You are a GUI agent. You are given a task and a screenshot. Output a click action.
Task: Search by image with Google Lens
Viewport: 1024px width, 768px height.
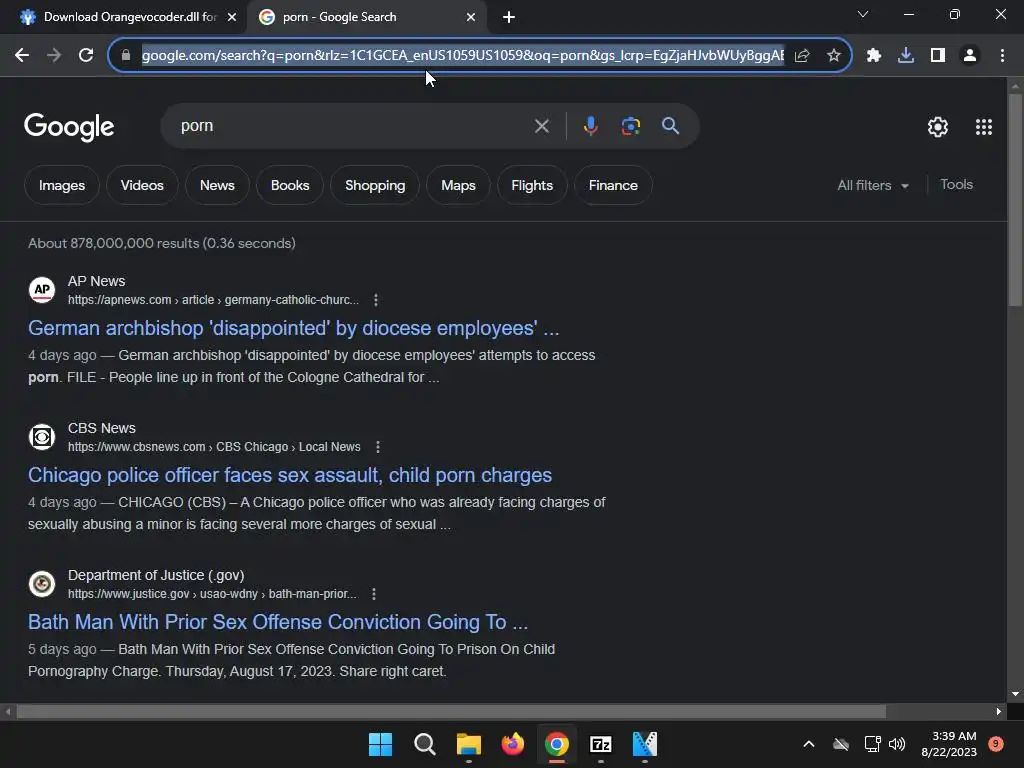tap(630, 126)
